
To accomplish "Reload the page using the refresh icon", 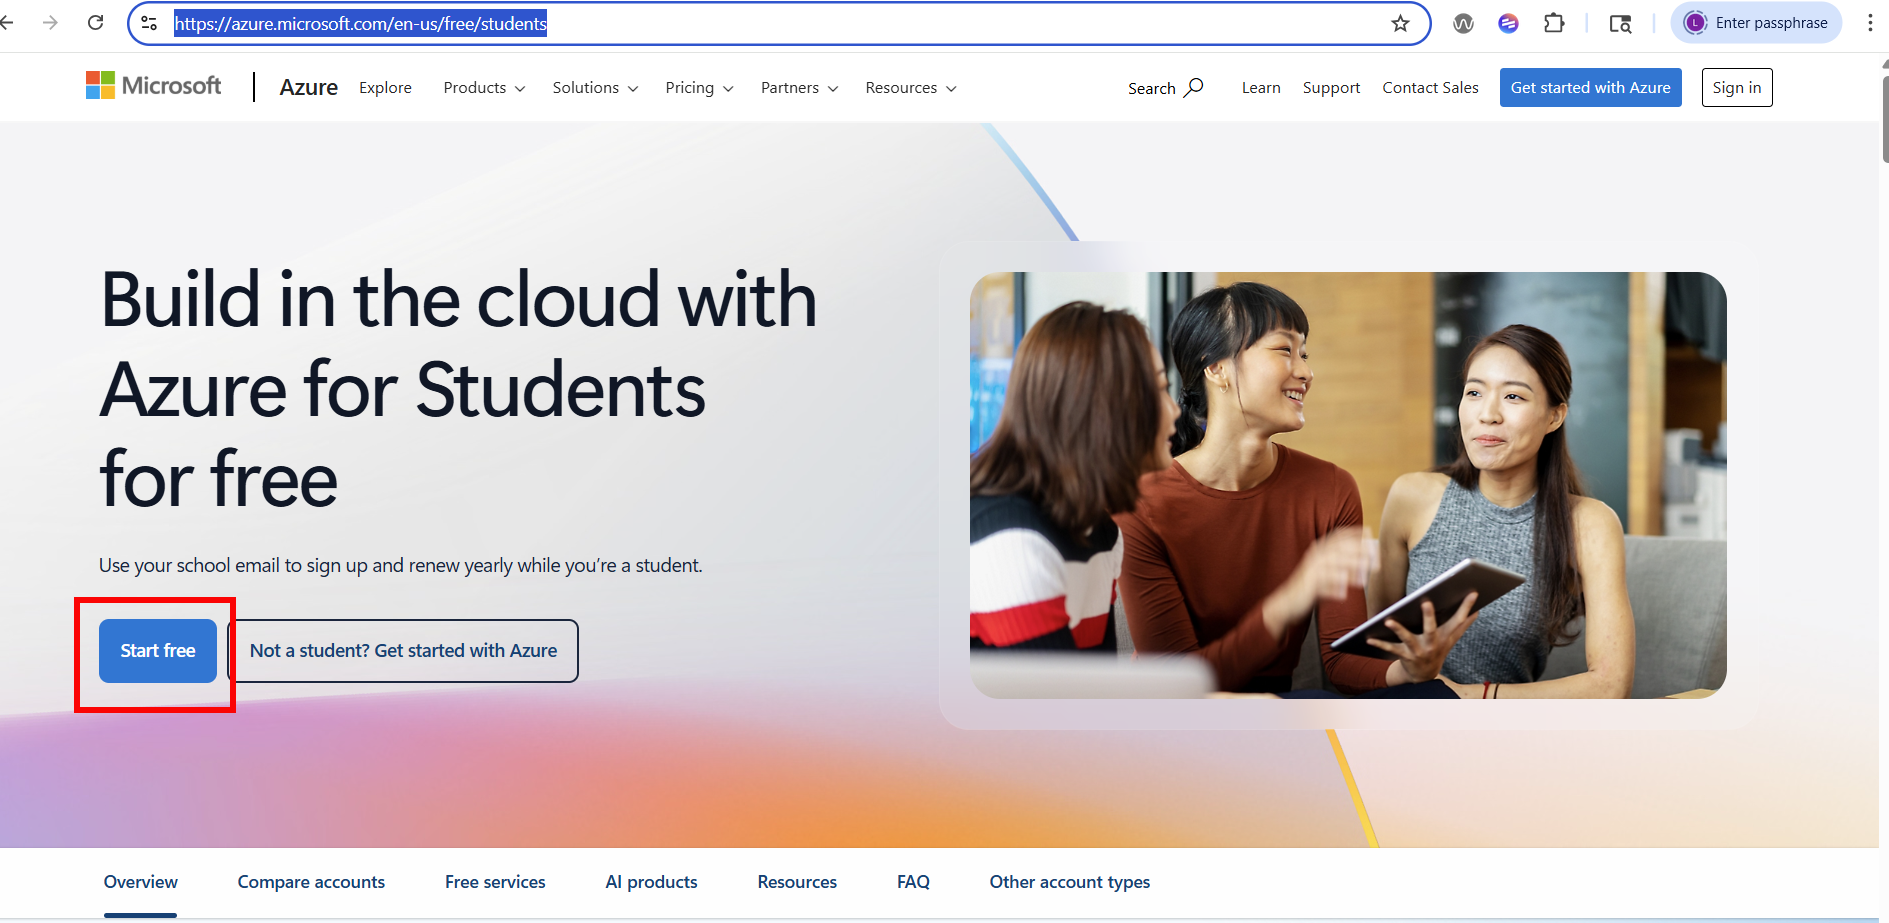I will 95,22.
